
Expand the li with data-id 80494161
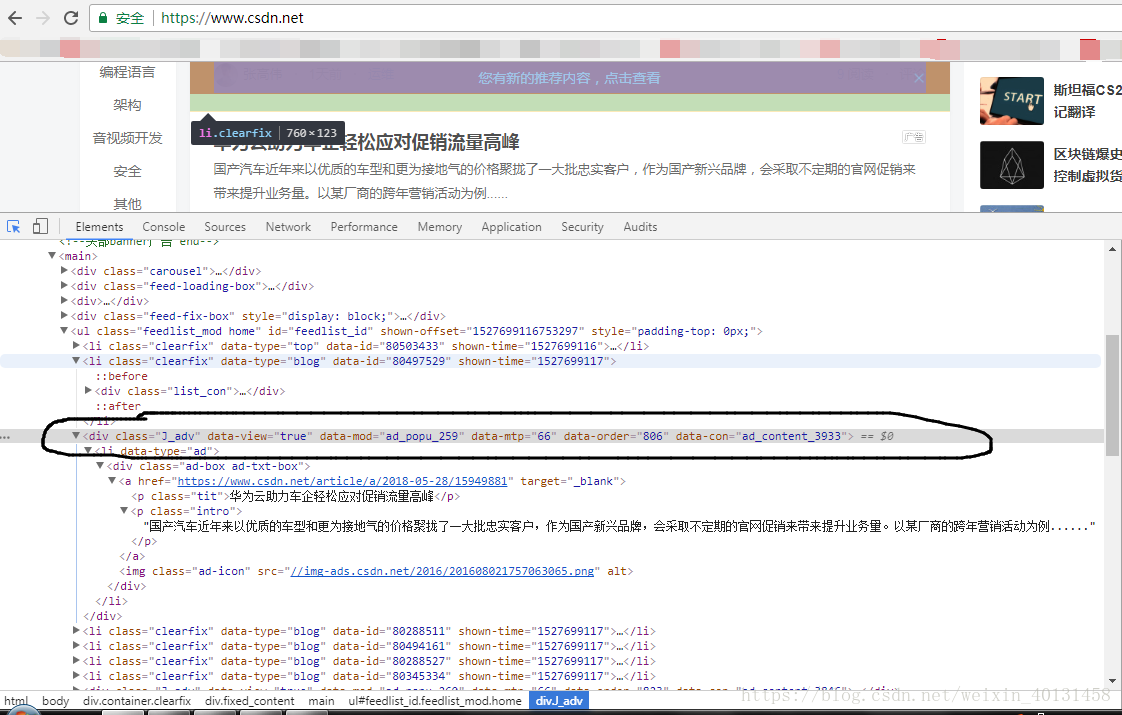point(77,646)
